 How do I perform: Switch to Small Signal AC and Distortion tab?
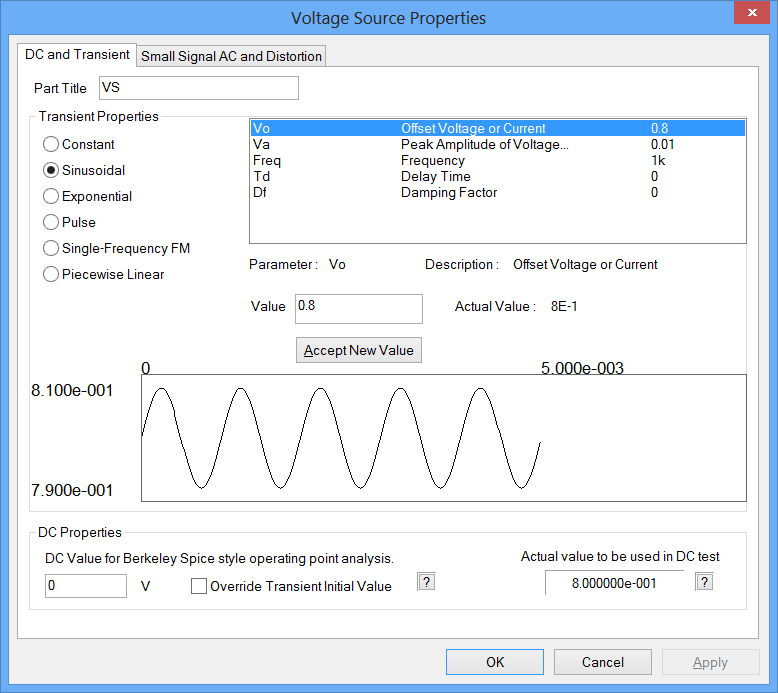coord(231,56)
